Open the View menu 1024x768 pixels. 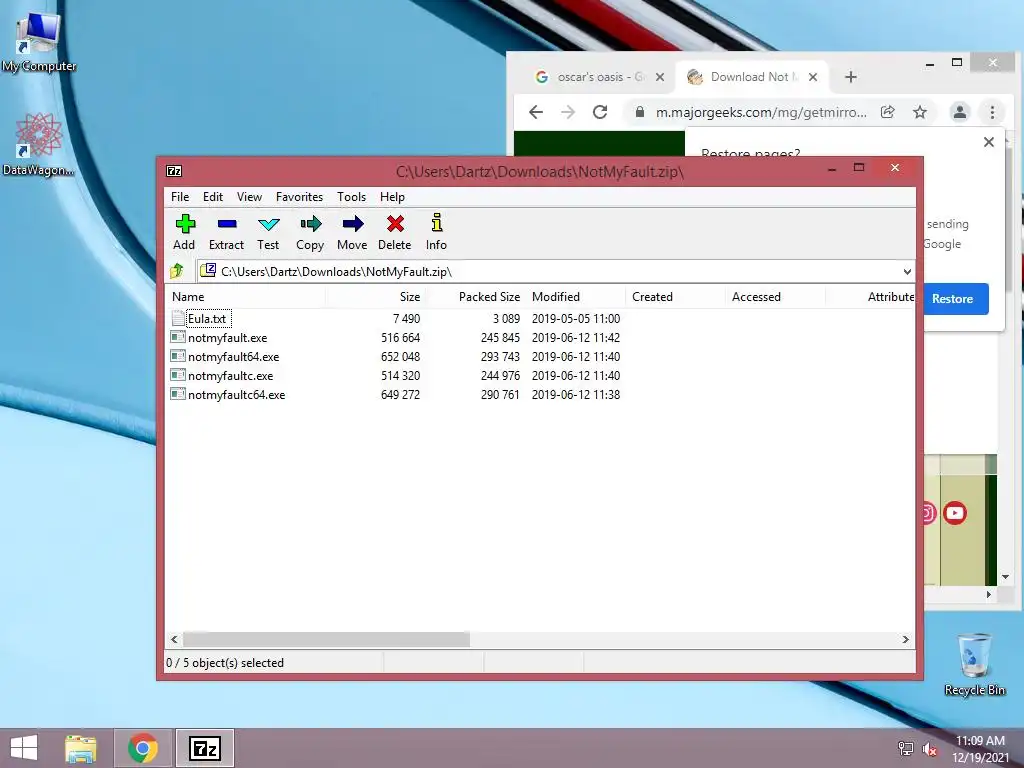click(249, 197)
